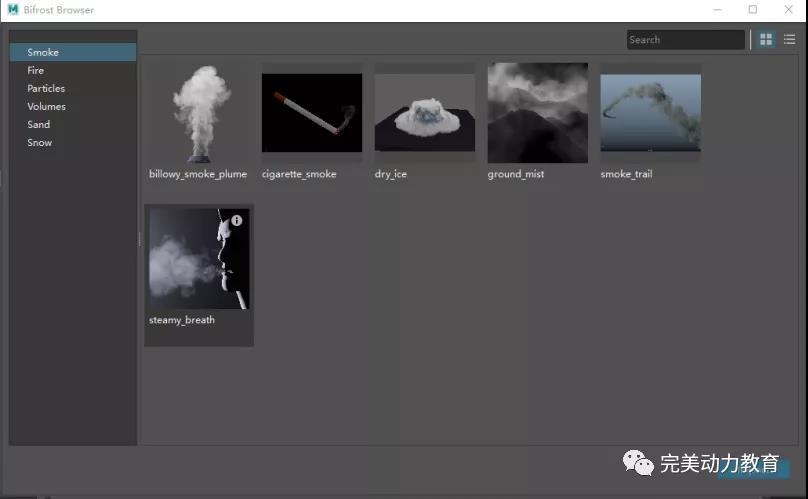
Task: Maximize the Bifrost Browser window
Action: [x=752, y=10]
